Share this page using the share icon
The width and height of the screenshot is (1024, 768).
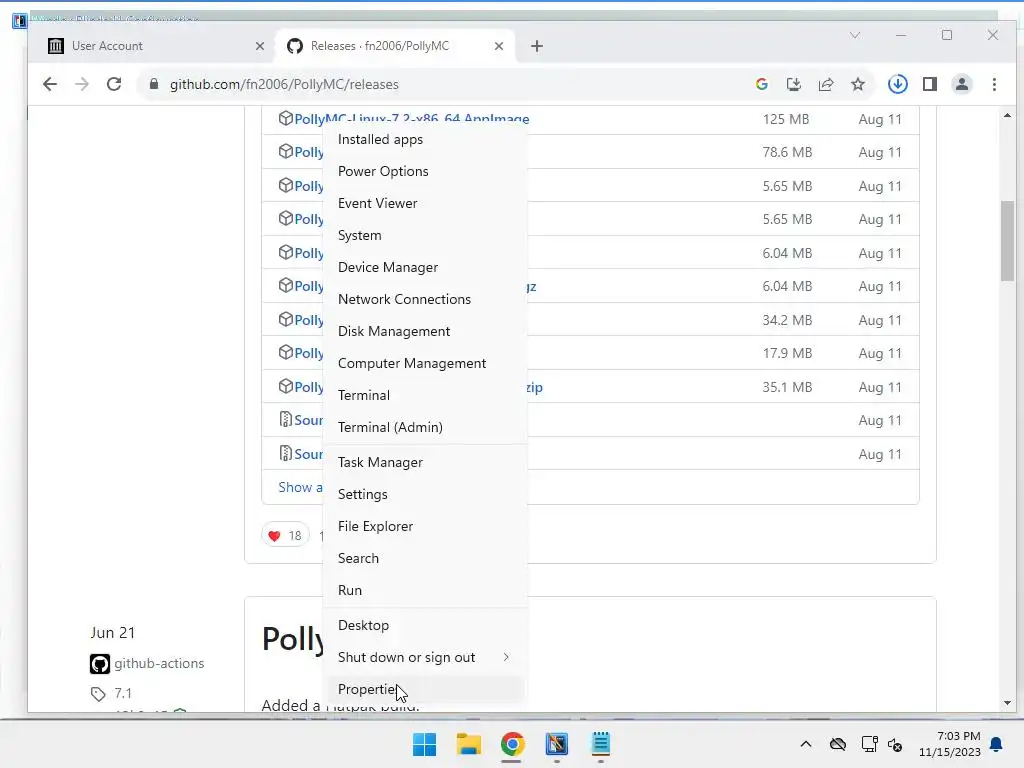tap(825, 84)
